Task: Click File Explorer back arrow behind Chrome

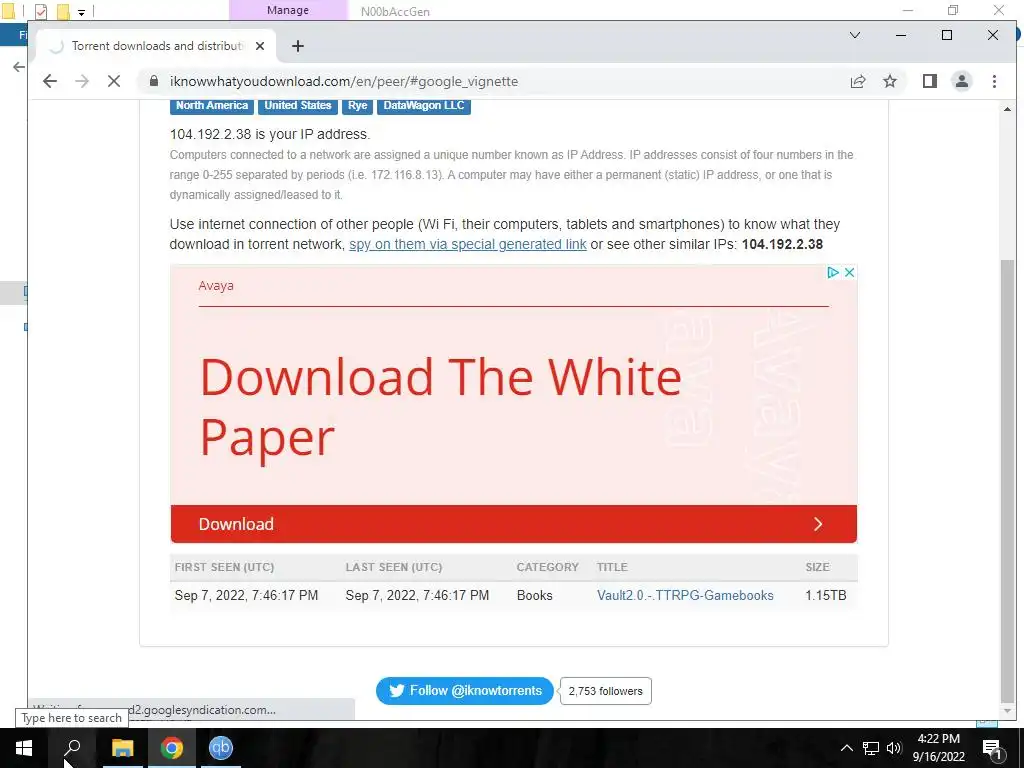Action: tap(19, 67)
